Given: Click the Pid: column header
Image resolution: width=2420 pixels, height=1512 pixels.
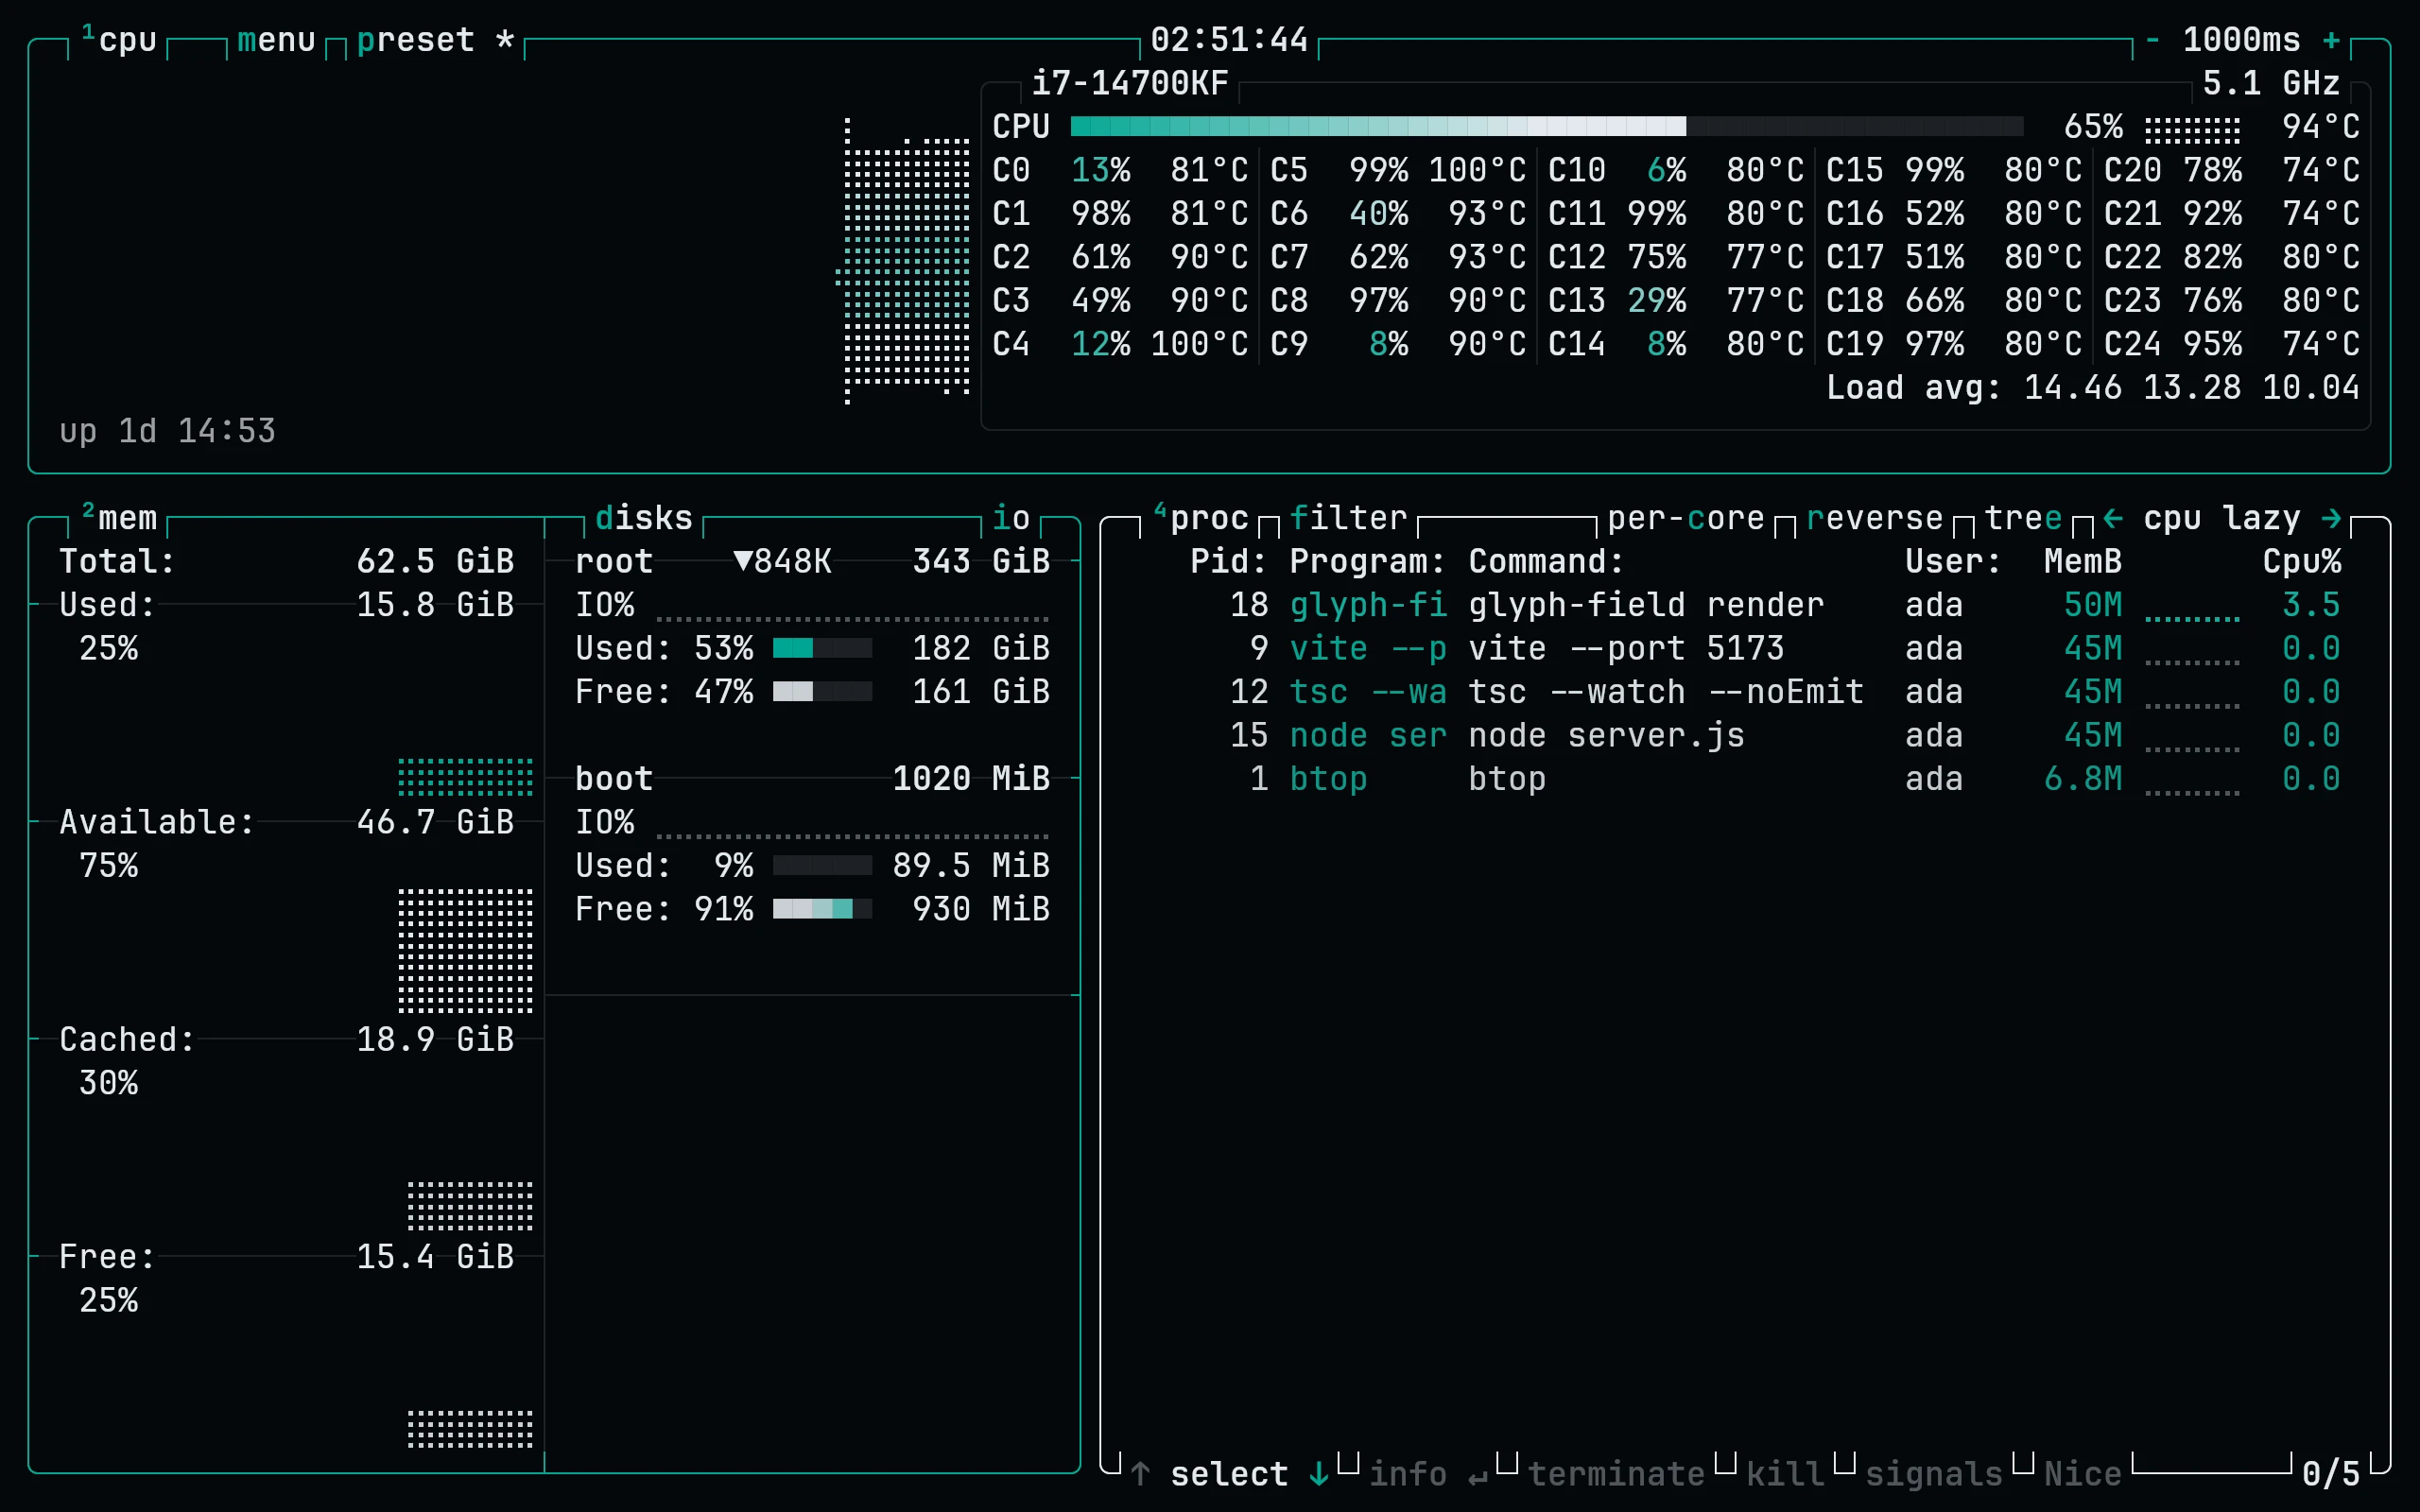Looking at the screenshot, I should click(x=1229, y=561).
